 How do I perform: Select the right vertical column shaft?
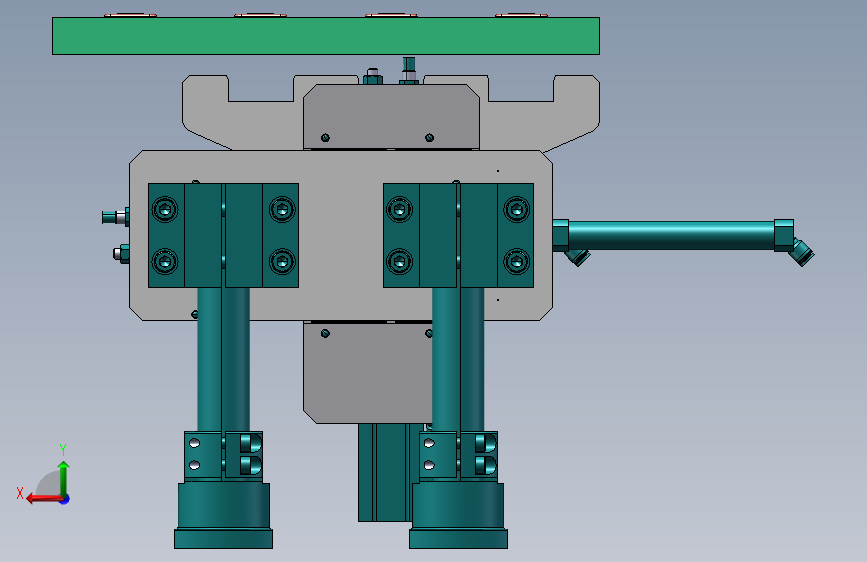[458, 360]
